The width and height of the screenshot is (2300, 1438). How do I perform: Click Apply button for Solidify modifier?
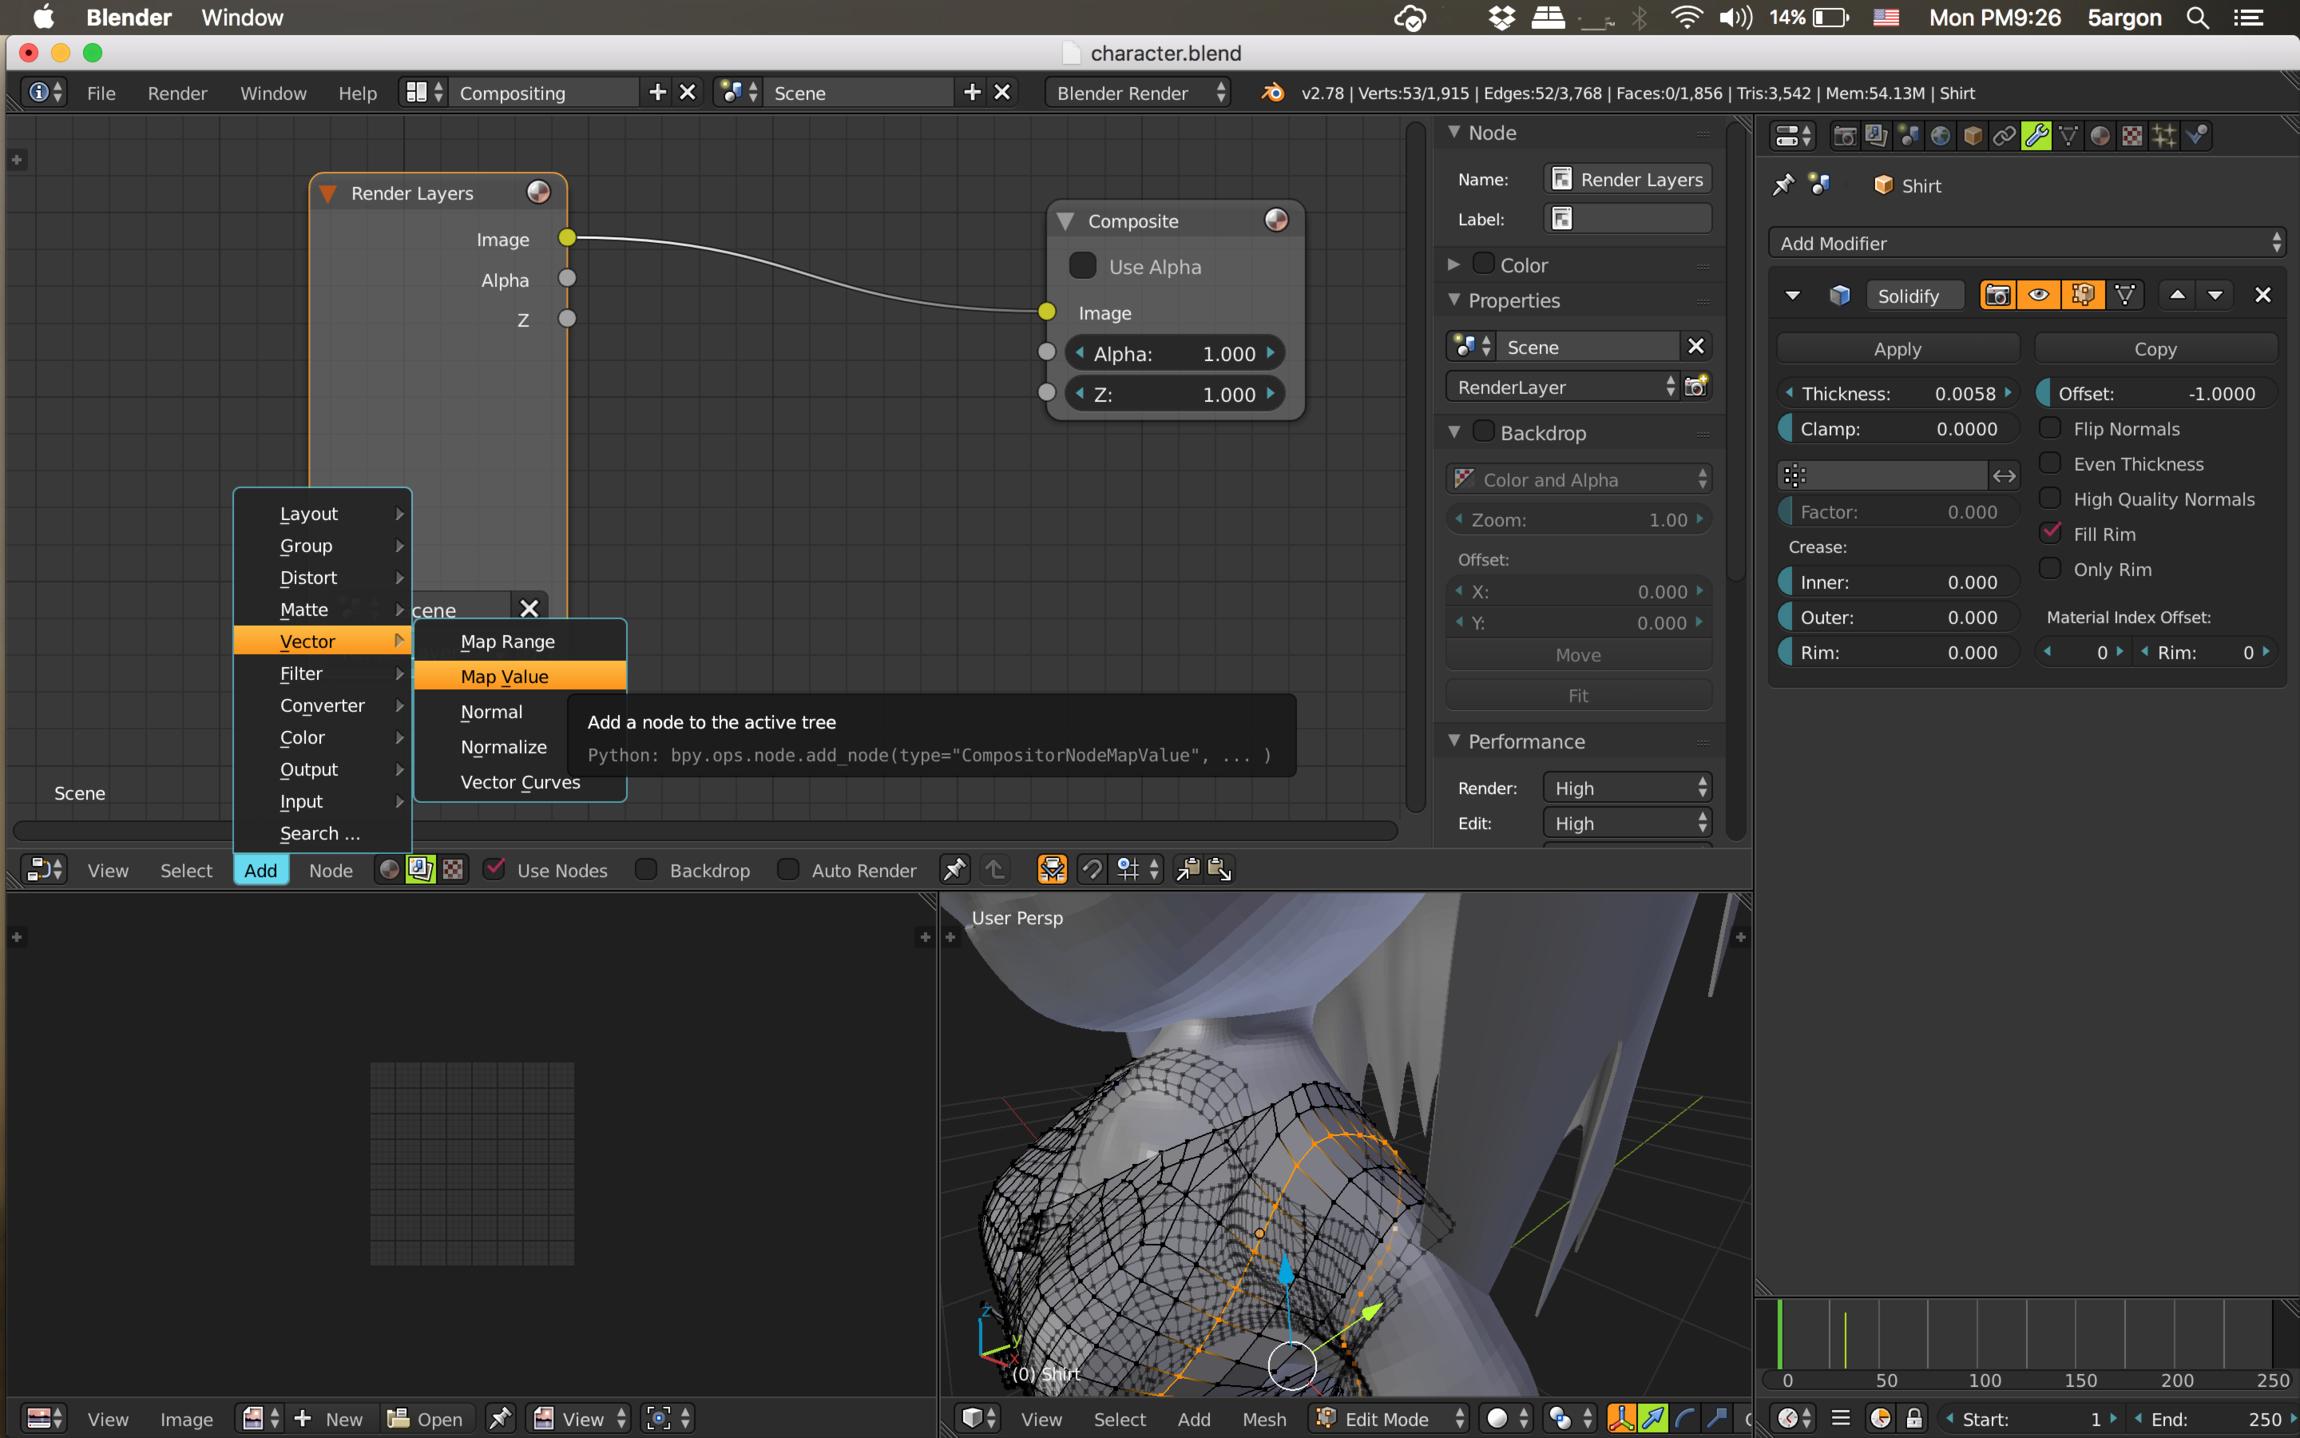(x=1896, y=348)
